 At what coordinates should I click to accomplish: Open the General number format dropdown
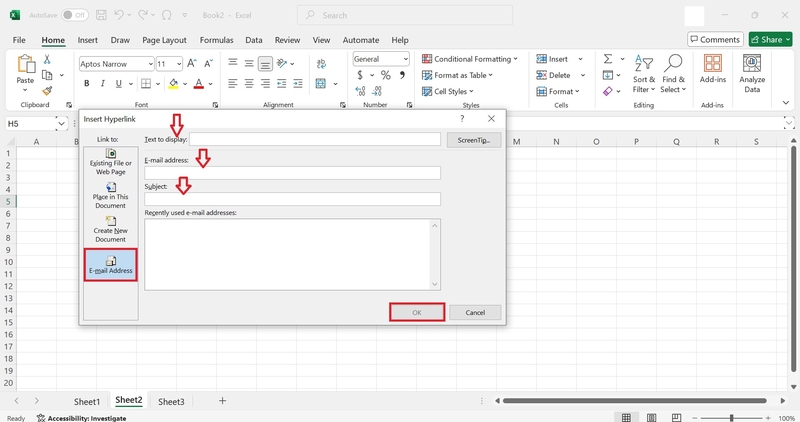click(406, 59)
